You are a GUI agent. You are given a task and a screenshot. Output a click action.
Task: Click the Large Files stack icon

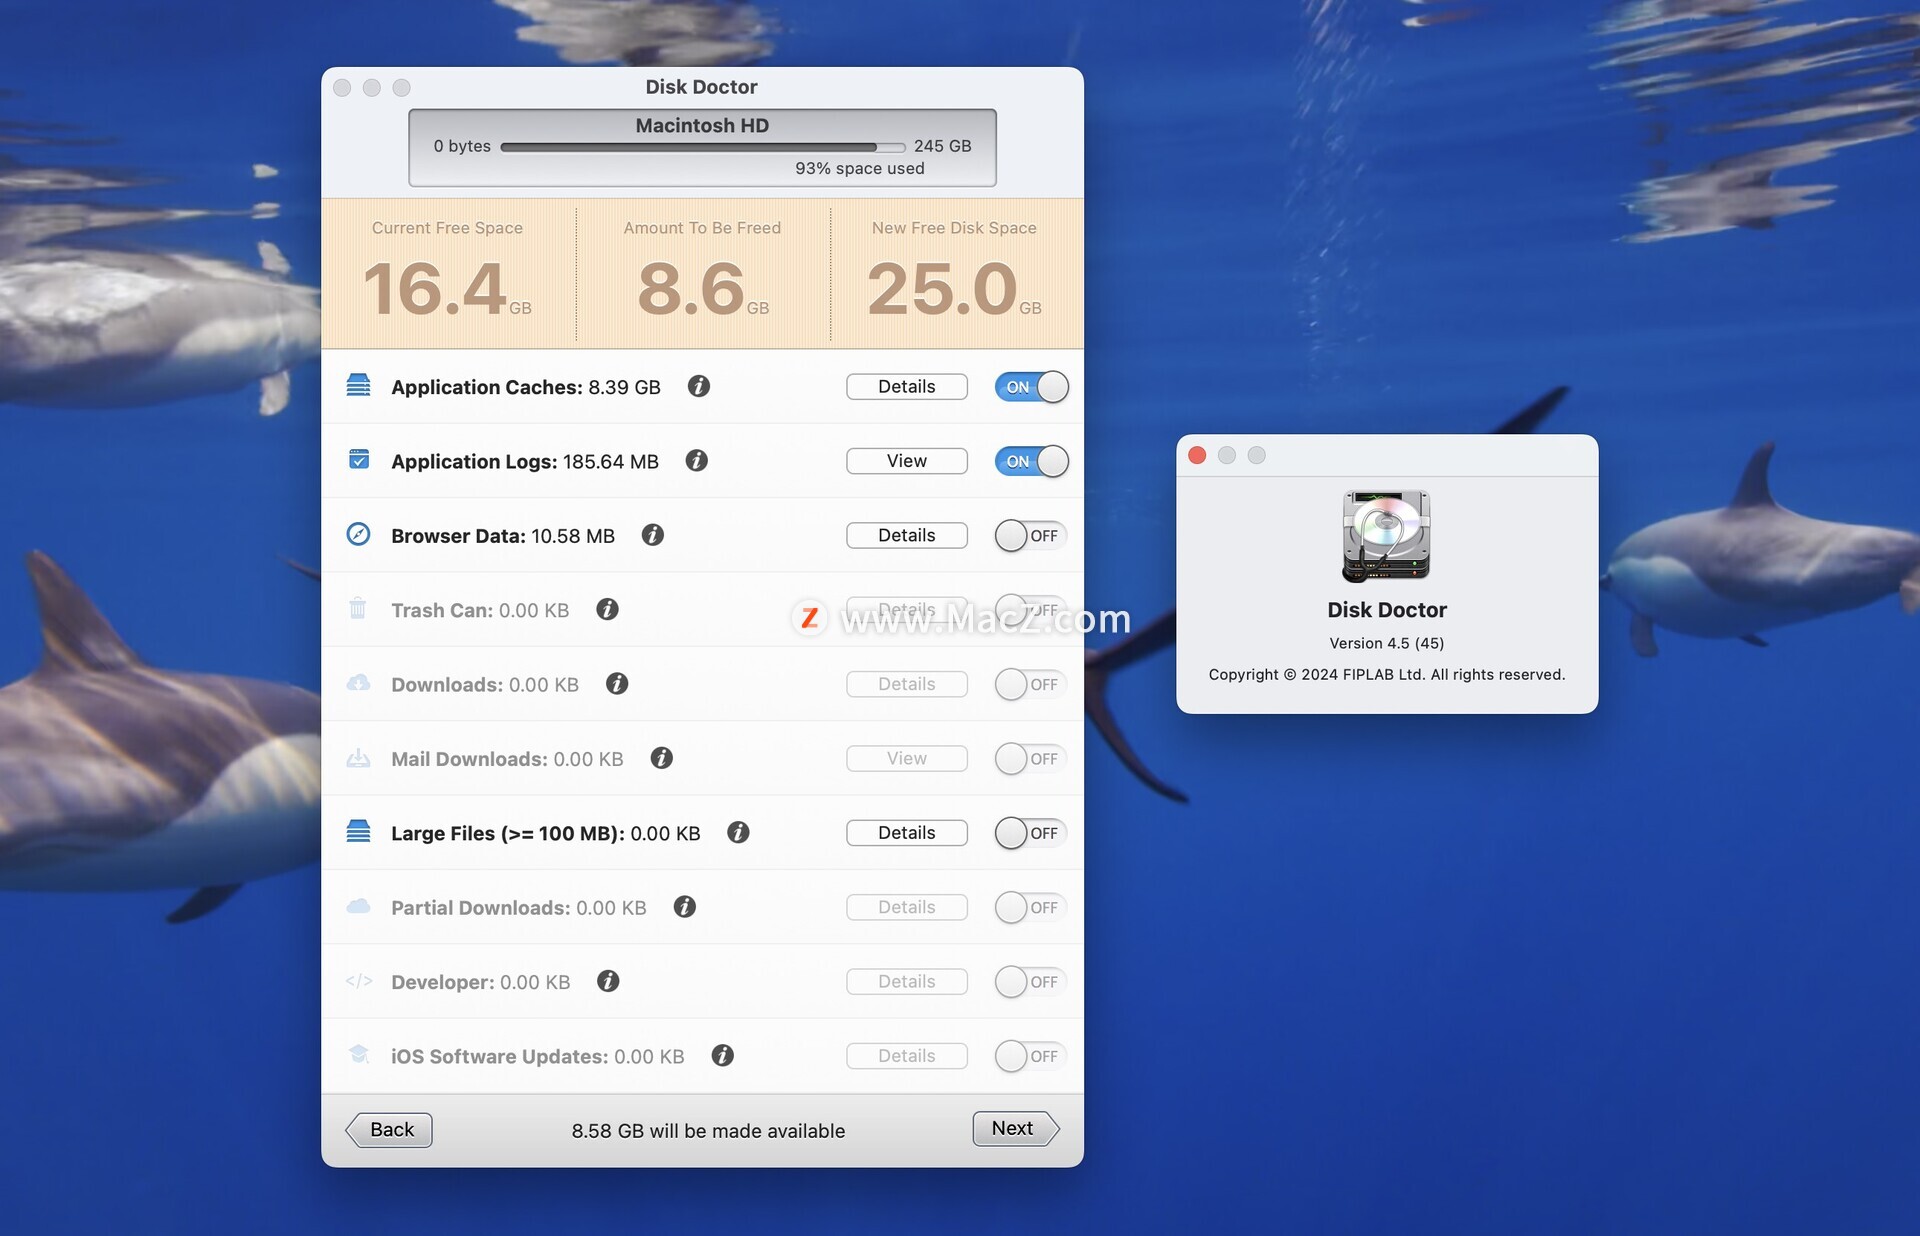click(358, 831)
